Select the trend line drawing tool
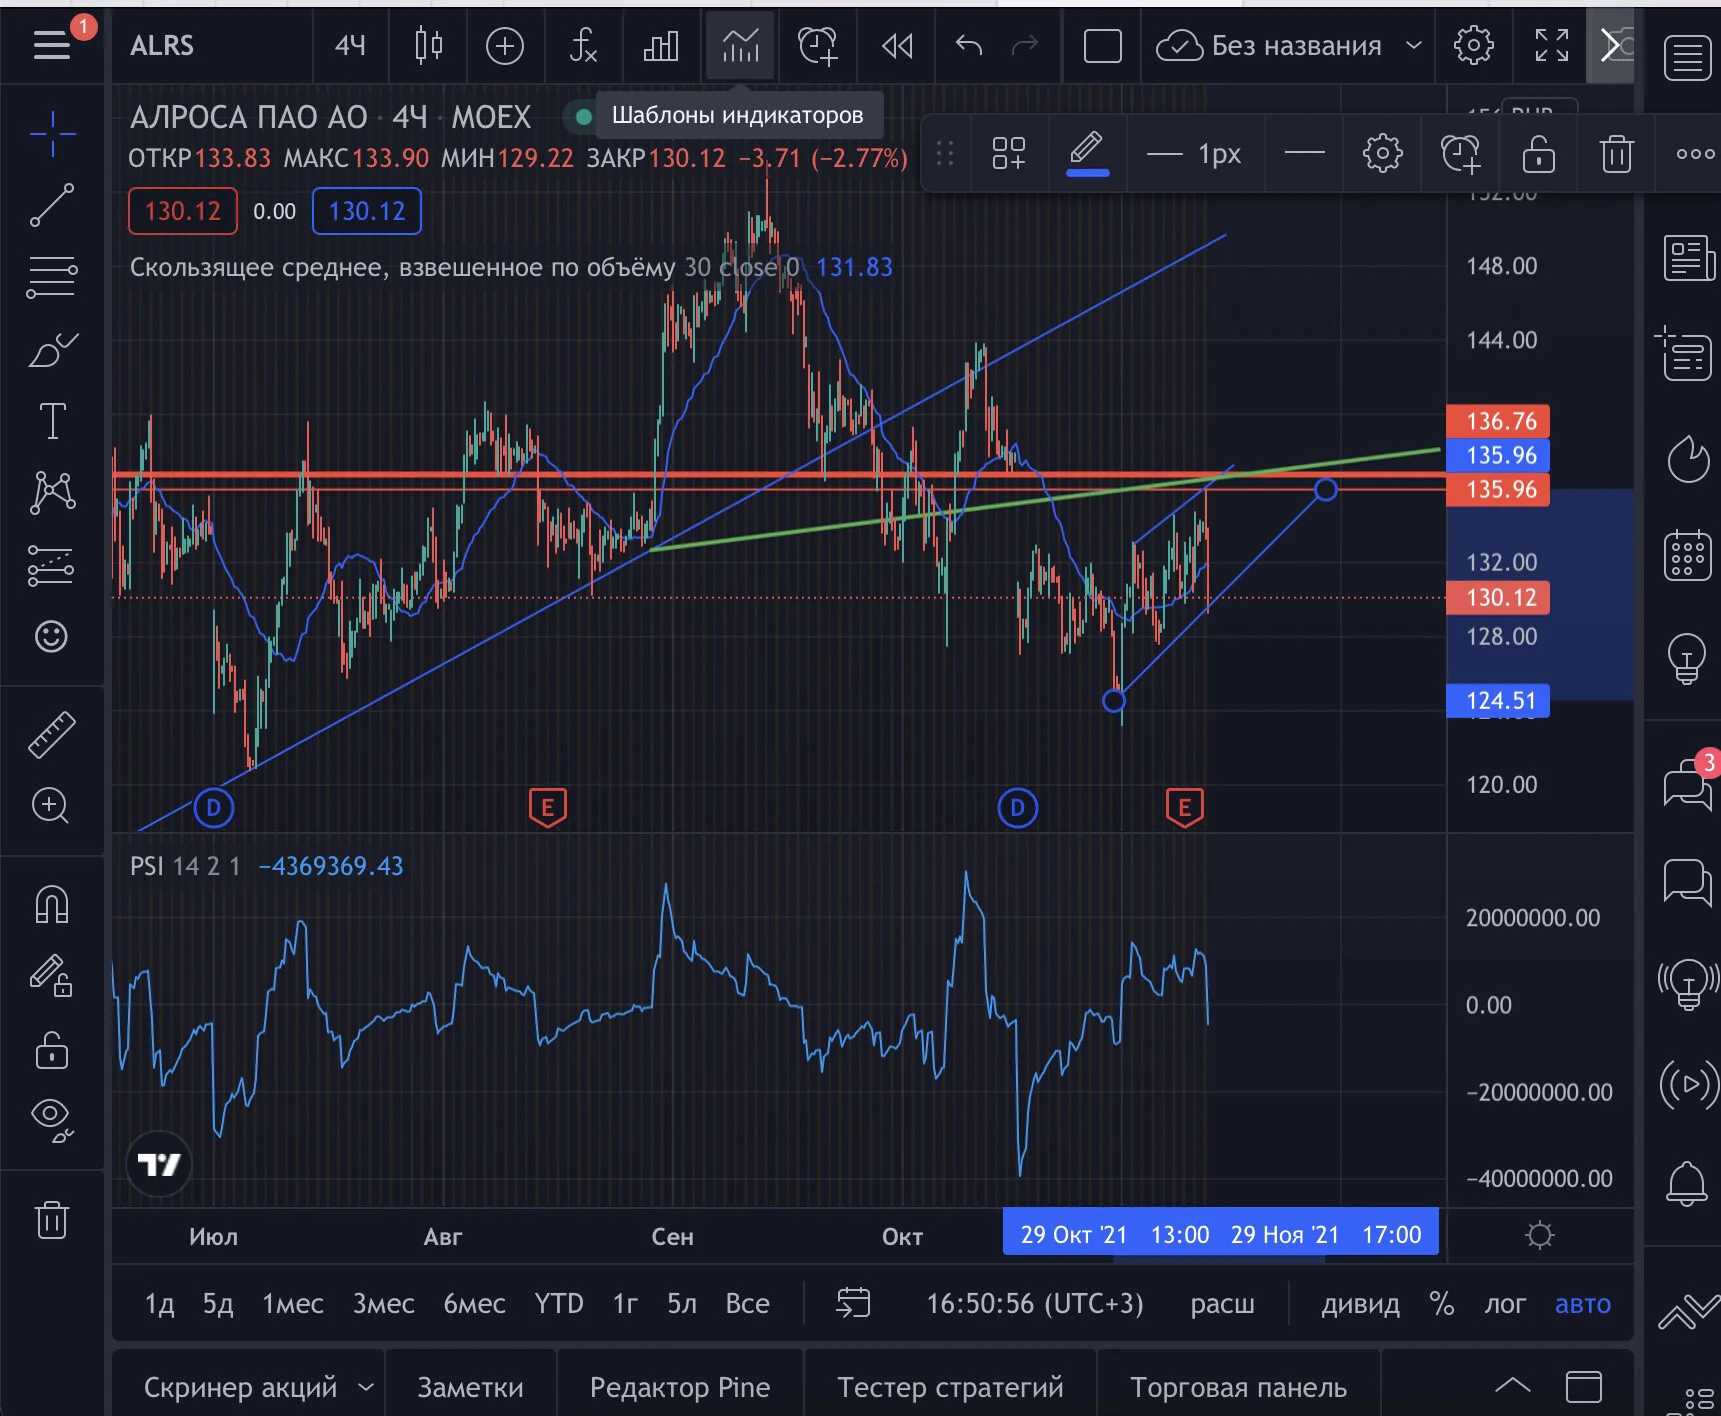The width and height of the screenshot is (1721, 1416). pyautogui.click(x=52, y=205)
